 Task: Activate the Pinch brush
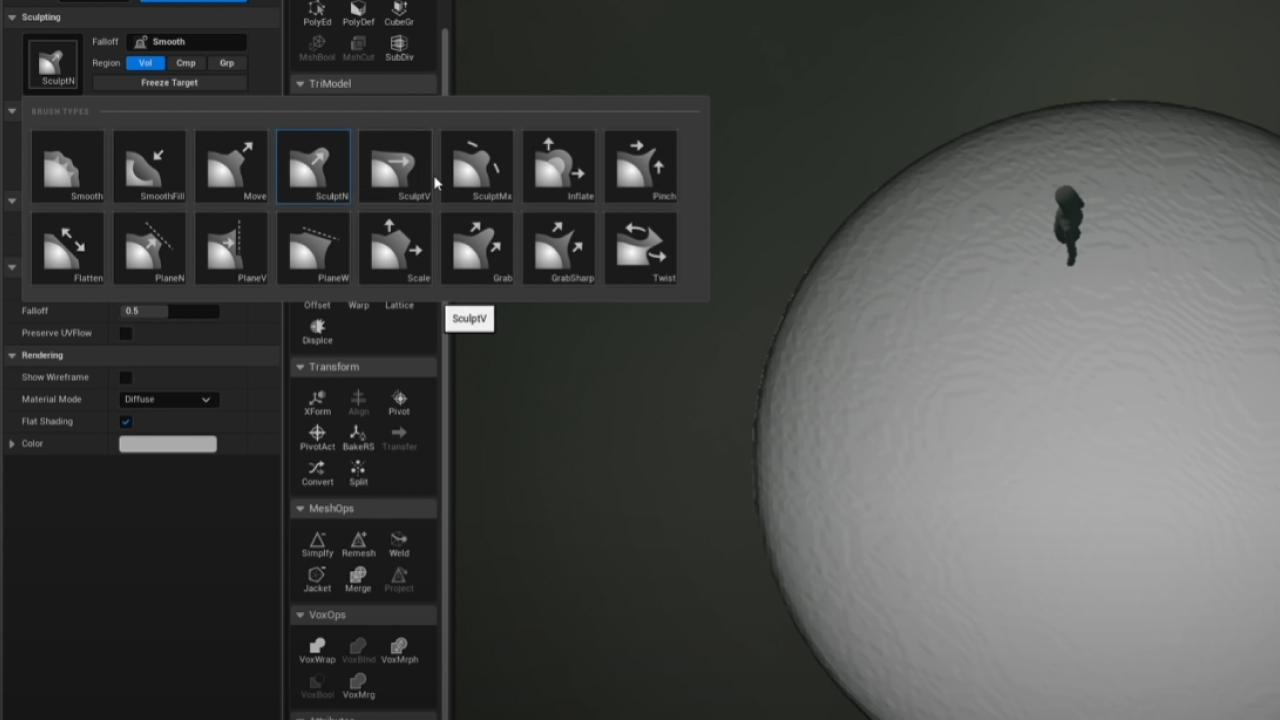(x=641, y=166)
